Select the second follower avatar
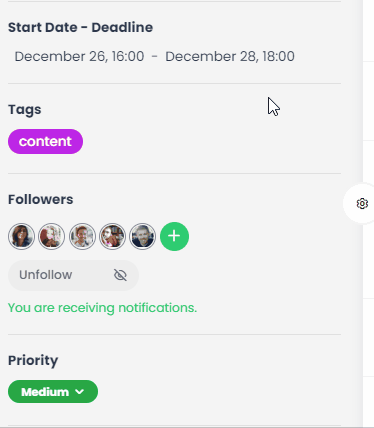The image size is (374, 428). [51, 236]
